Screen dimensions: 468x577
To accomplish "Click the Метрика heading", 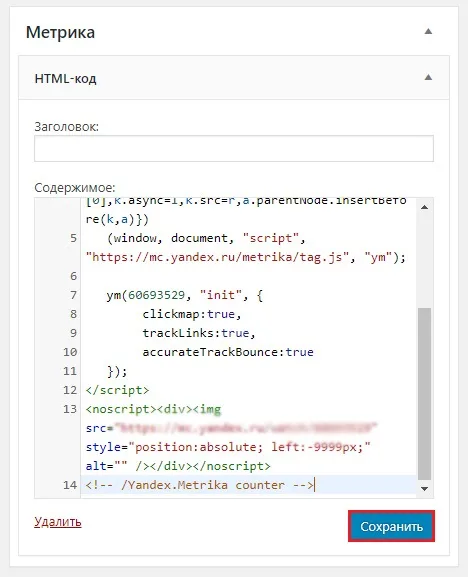I will click(x=60, y=32).
